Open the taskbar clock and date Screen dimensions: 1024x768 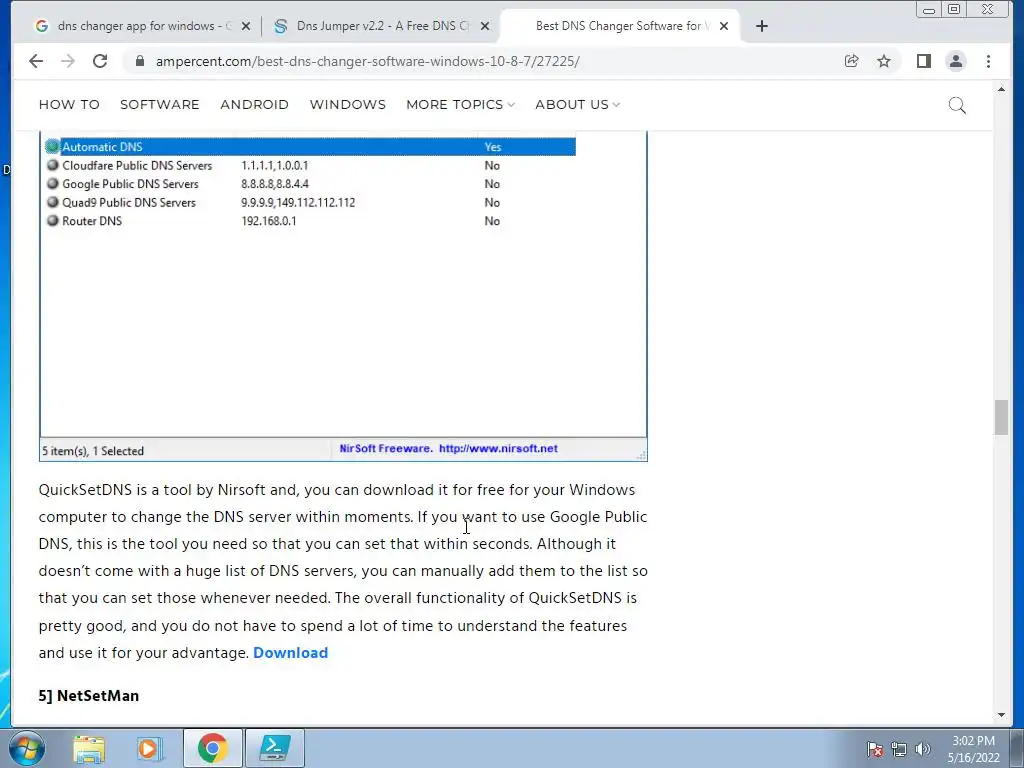click(x=974, y=749)
